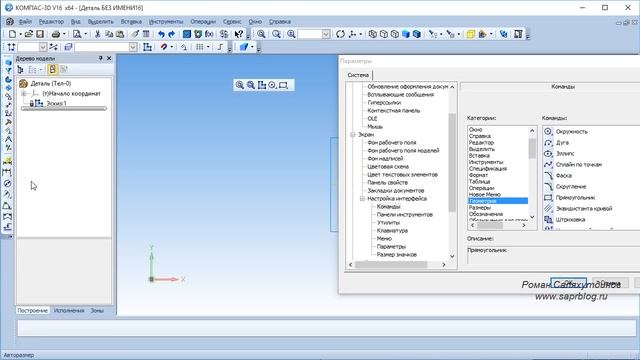
Task: Close the Дерево модели panel
Action: [109, 58]
